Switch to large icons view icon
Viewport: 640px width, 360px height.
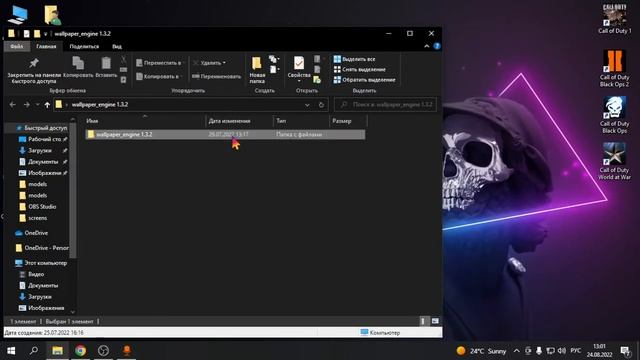click(x=435, y=321)
